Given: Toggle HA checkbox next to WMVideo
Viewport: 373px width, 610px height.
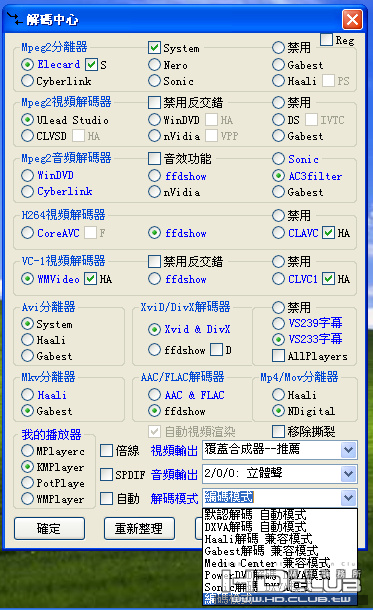Looking at the screenshot, I should [91, 279].
